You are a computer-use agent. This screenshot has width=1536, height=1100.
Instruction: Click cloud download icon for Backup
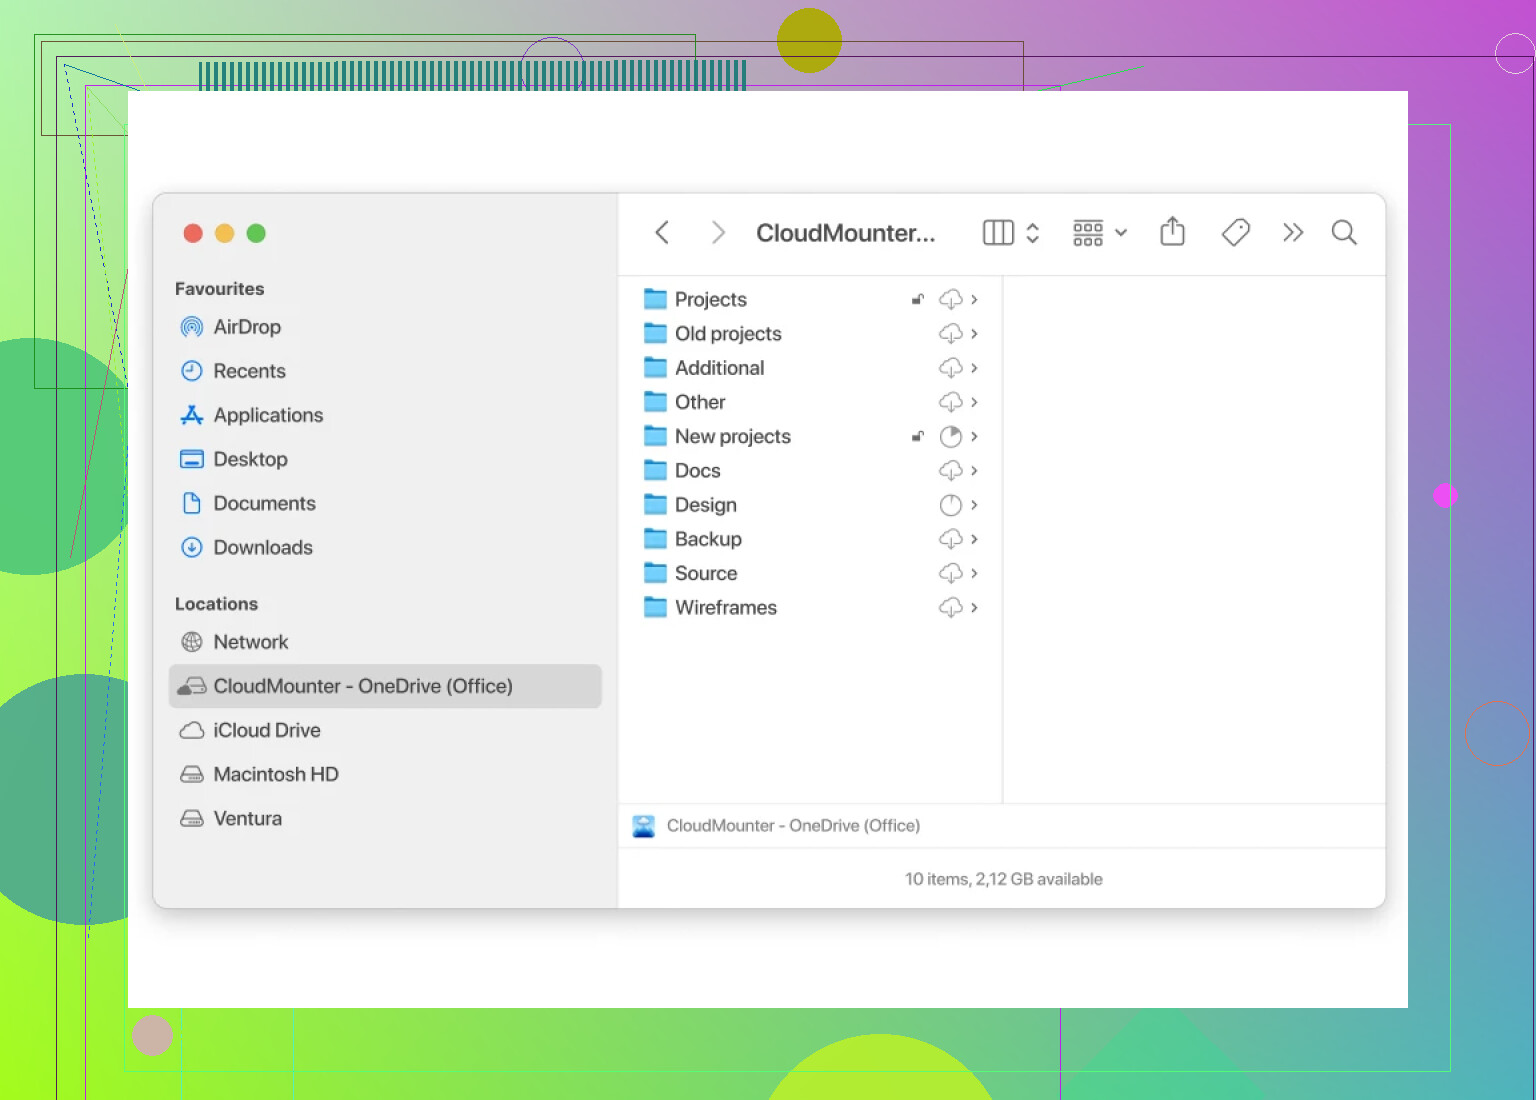tap(950, 539)
